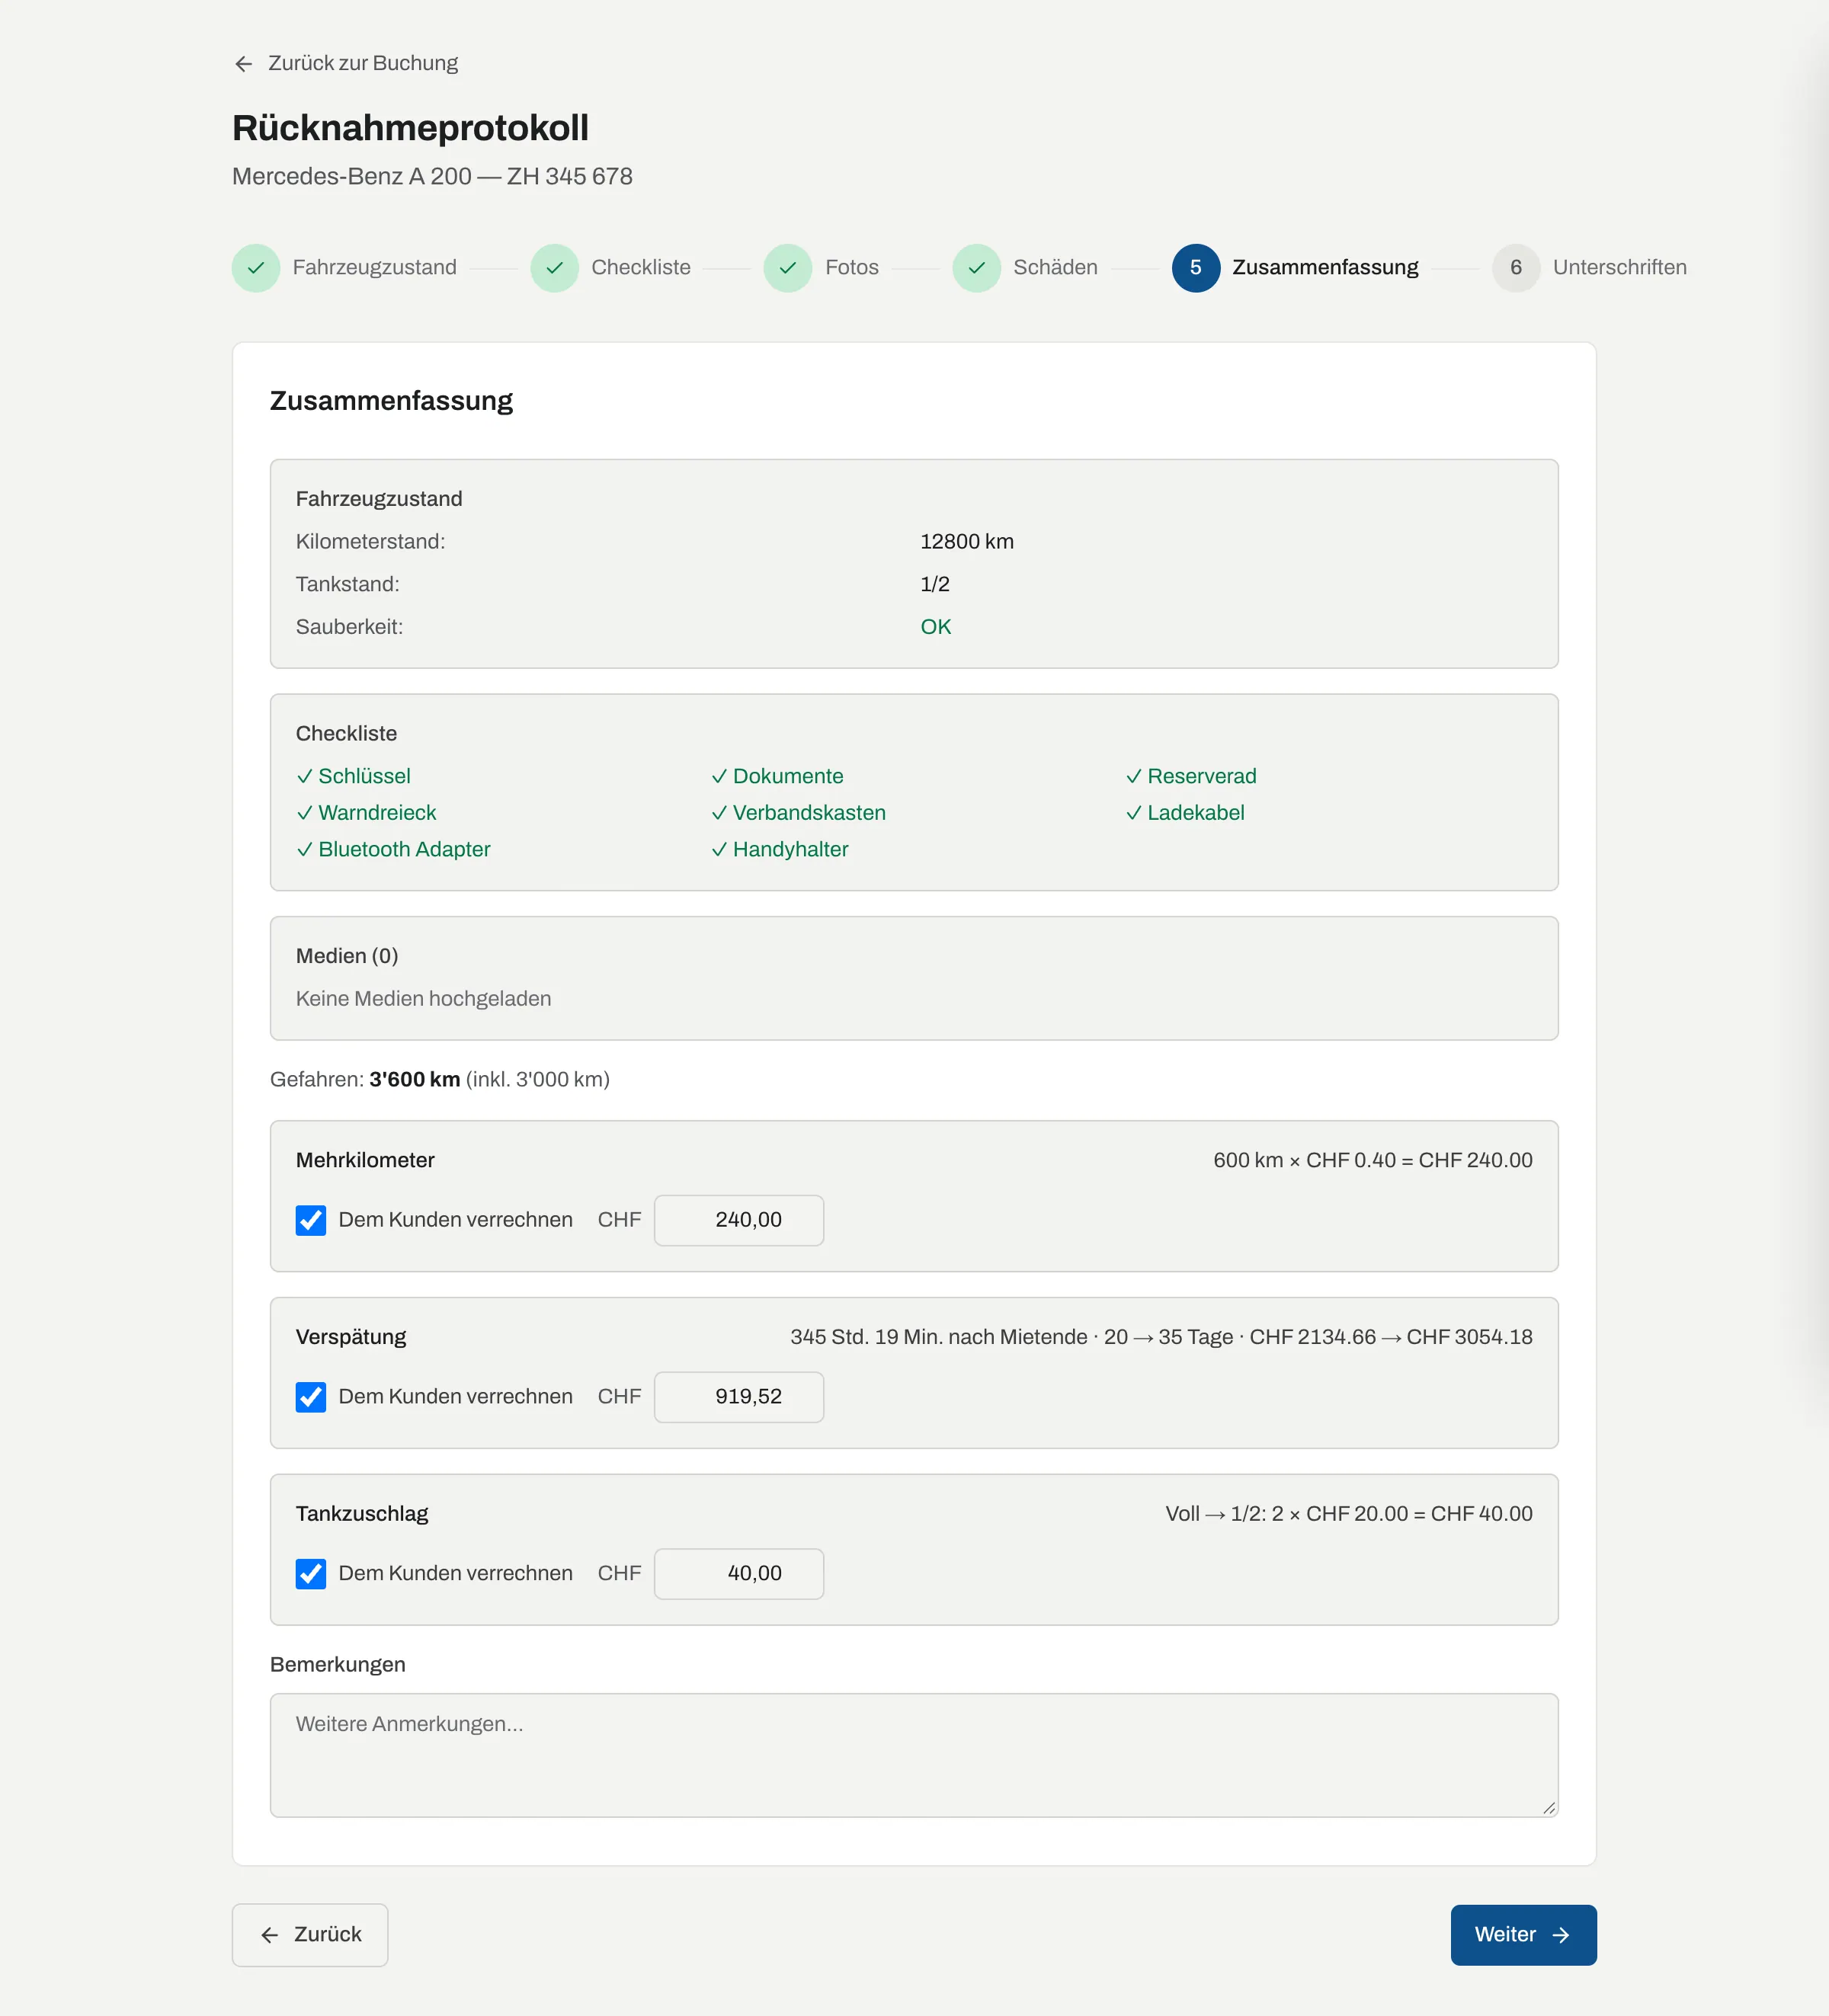Click the Verbandskasten checklist entry
The height and width of the screenshot is (2016, 1829).
[x=798, y=813]
